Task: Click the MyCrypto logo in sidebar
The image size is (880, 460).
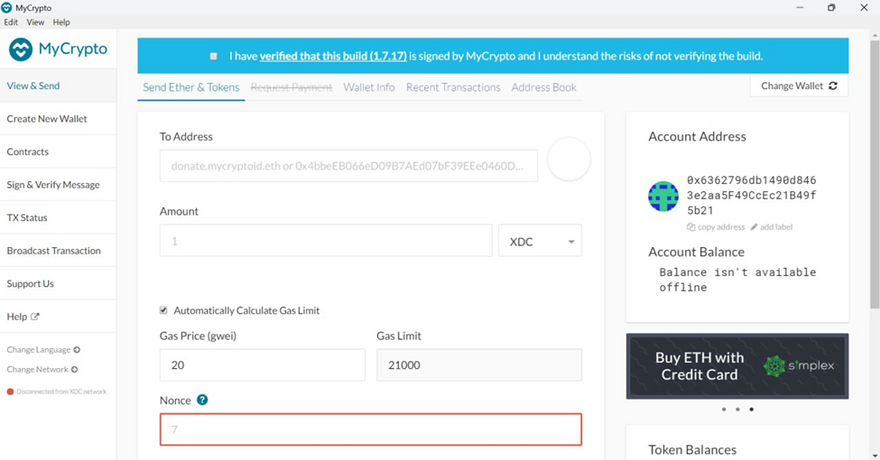Action: (57, 49)
